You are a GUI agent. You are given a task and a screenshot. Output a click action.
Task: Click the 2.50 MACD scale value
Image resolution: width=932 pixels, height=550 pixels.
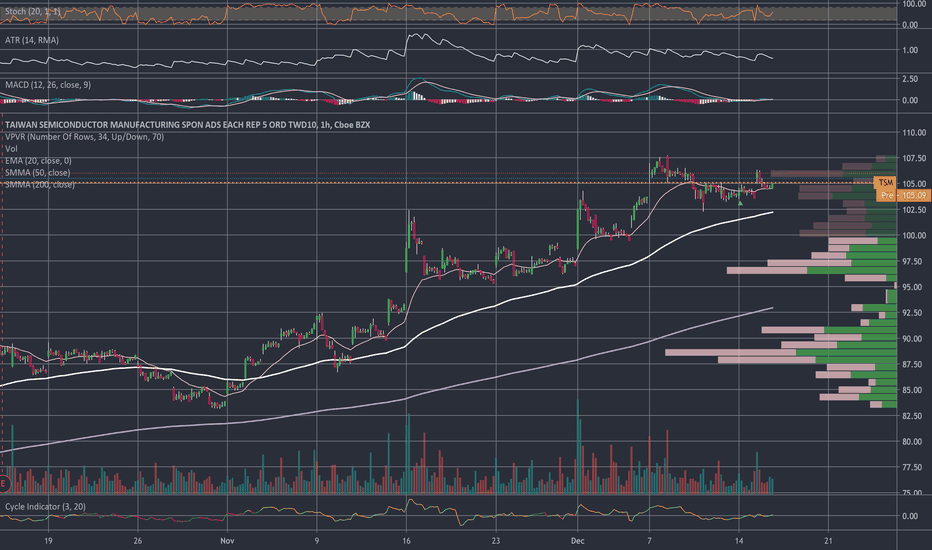click(910, 79)
